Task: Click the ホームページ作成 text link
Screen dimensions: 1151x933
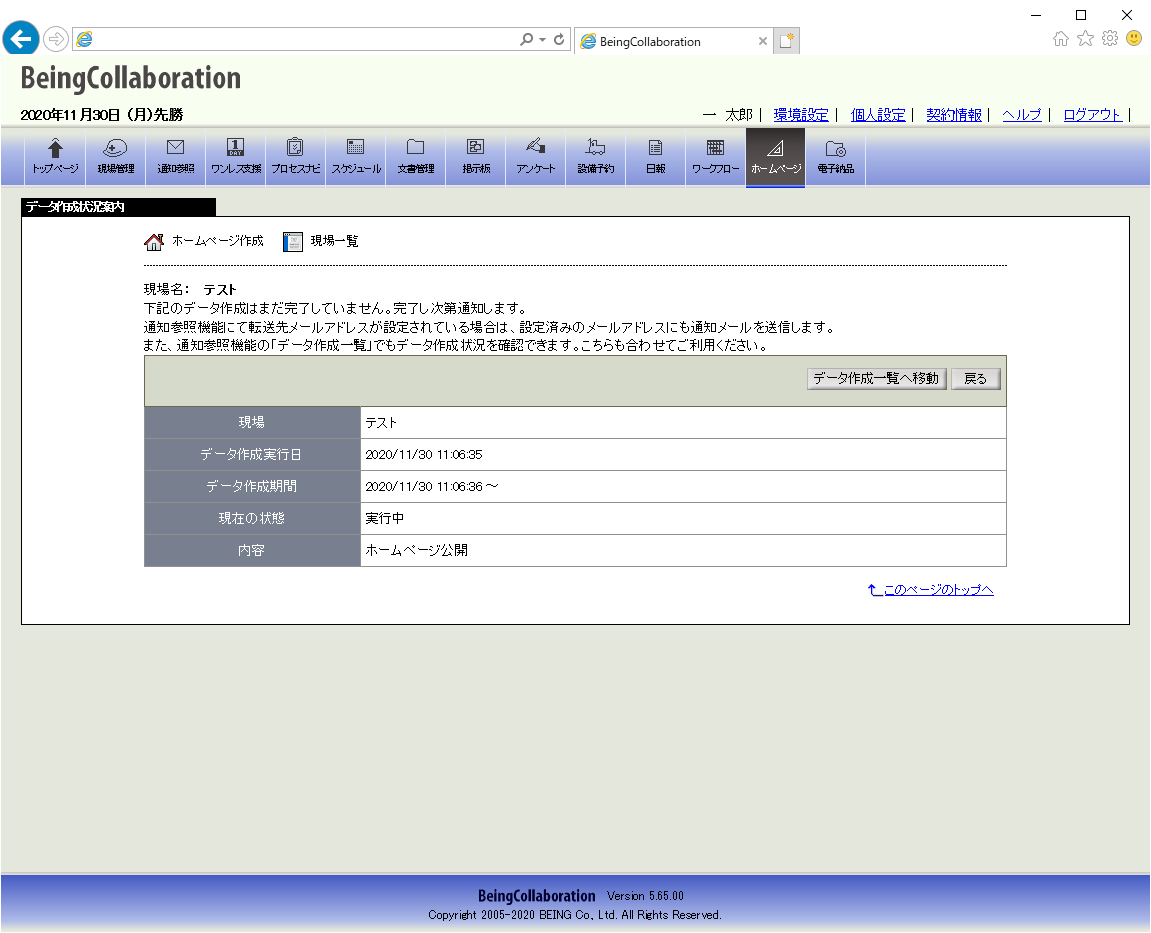Action: pos(217,241)
